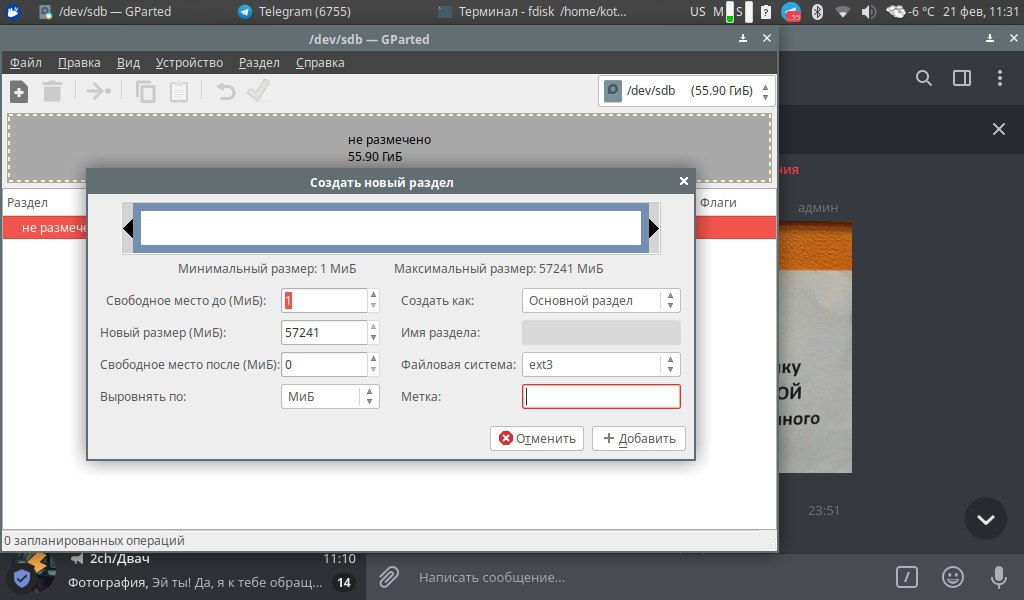
Task: Open the Раздел menu
Action: (x=259, y=63)
